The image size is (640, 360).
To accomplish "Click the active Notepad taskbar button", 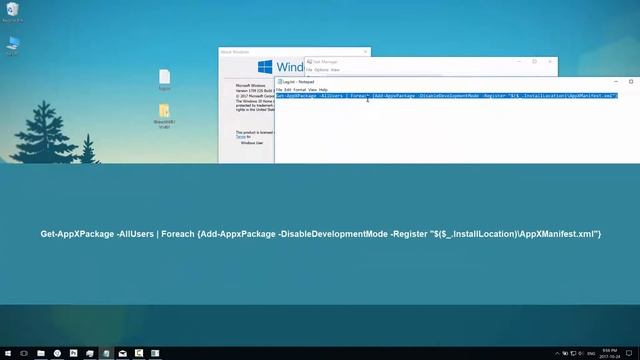I will pos(106,353).
